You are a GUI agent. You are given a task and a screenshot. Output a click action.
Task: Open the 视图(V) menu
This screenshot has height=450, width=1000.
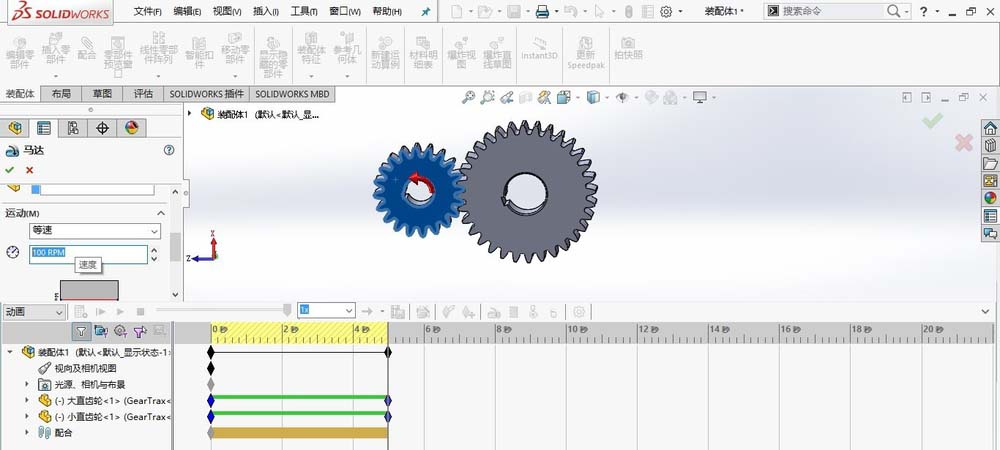tap(227, 11)
